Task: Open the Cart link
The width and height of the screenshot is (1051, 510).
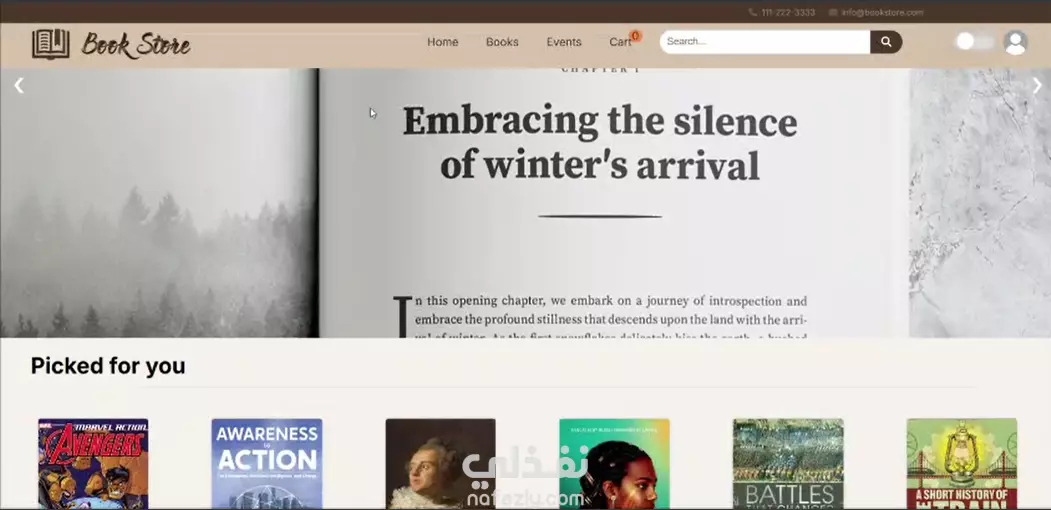Action: click(x=620, y=42)
